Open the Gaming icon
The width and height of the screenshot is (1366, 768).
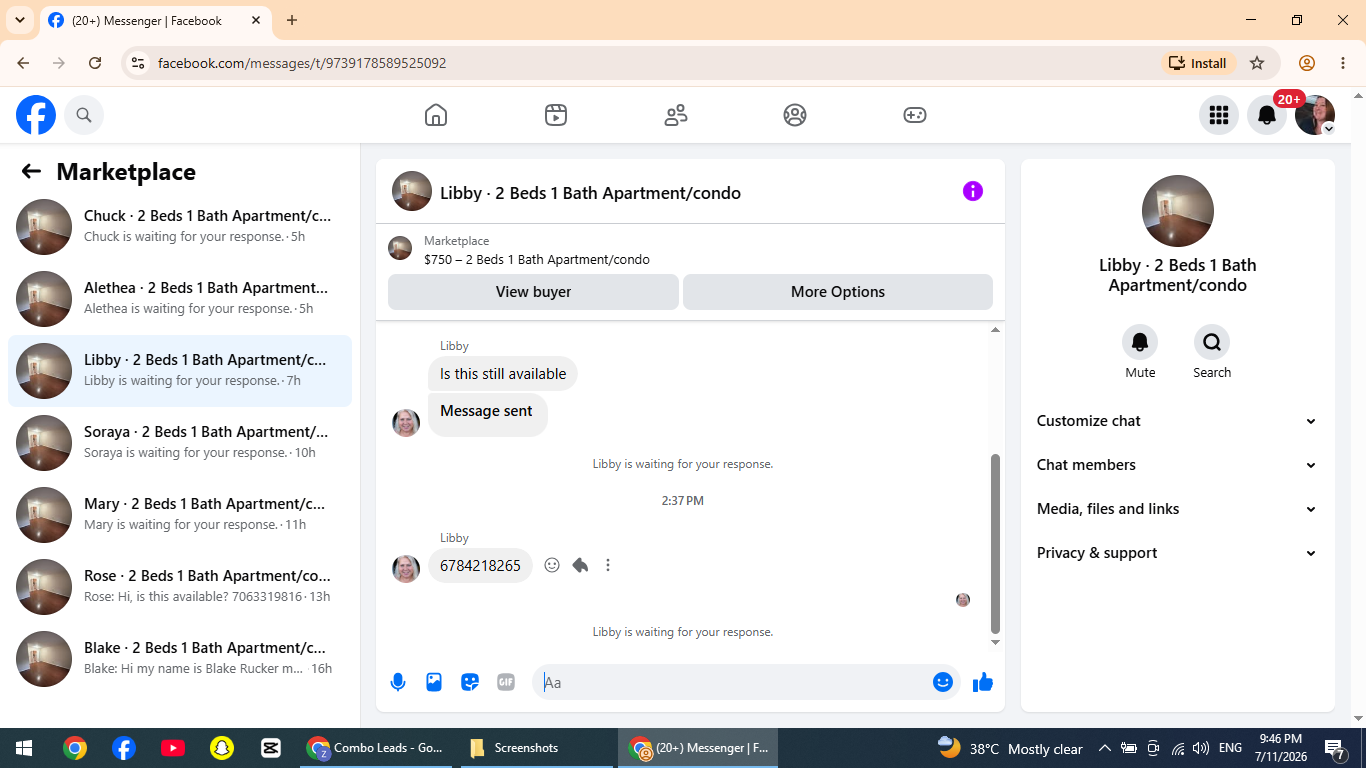pyautogui.click(x=915, y=115)
